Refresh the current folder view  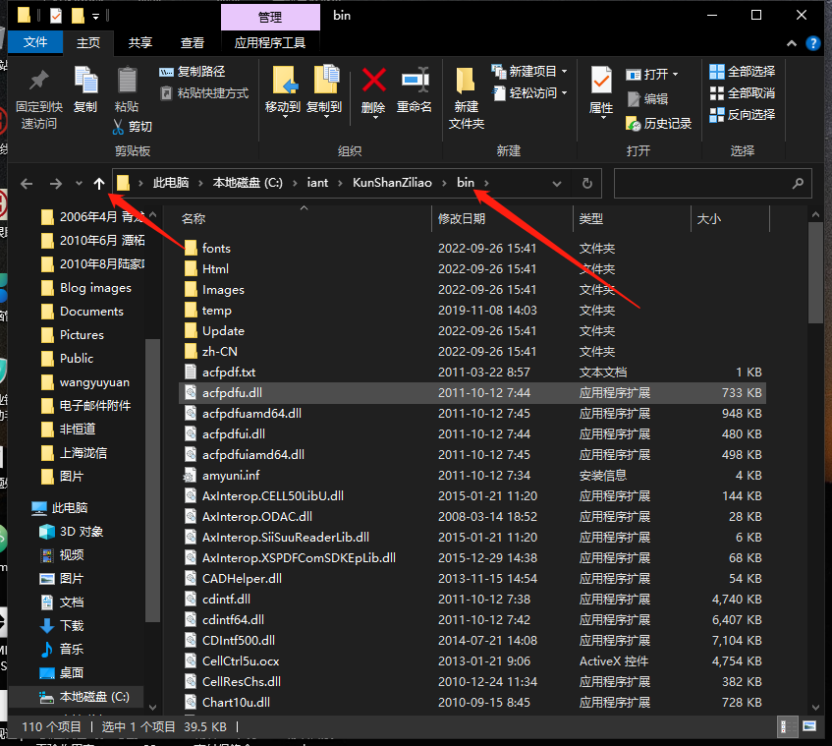click(x=587, y=184)
